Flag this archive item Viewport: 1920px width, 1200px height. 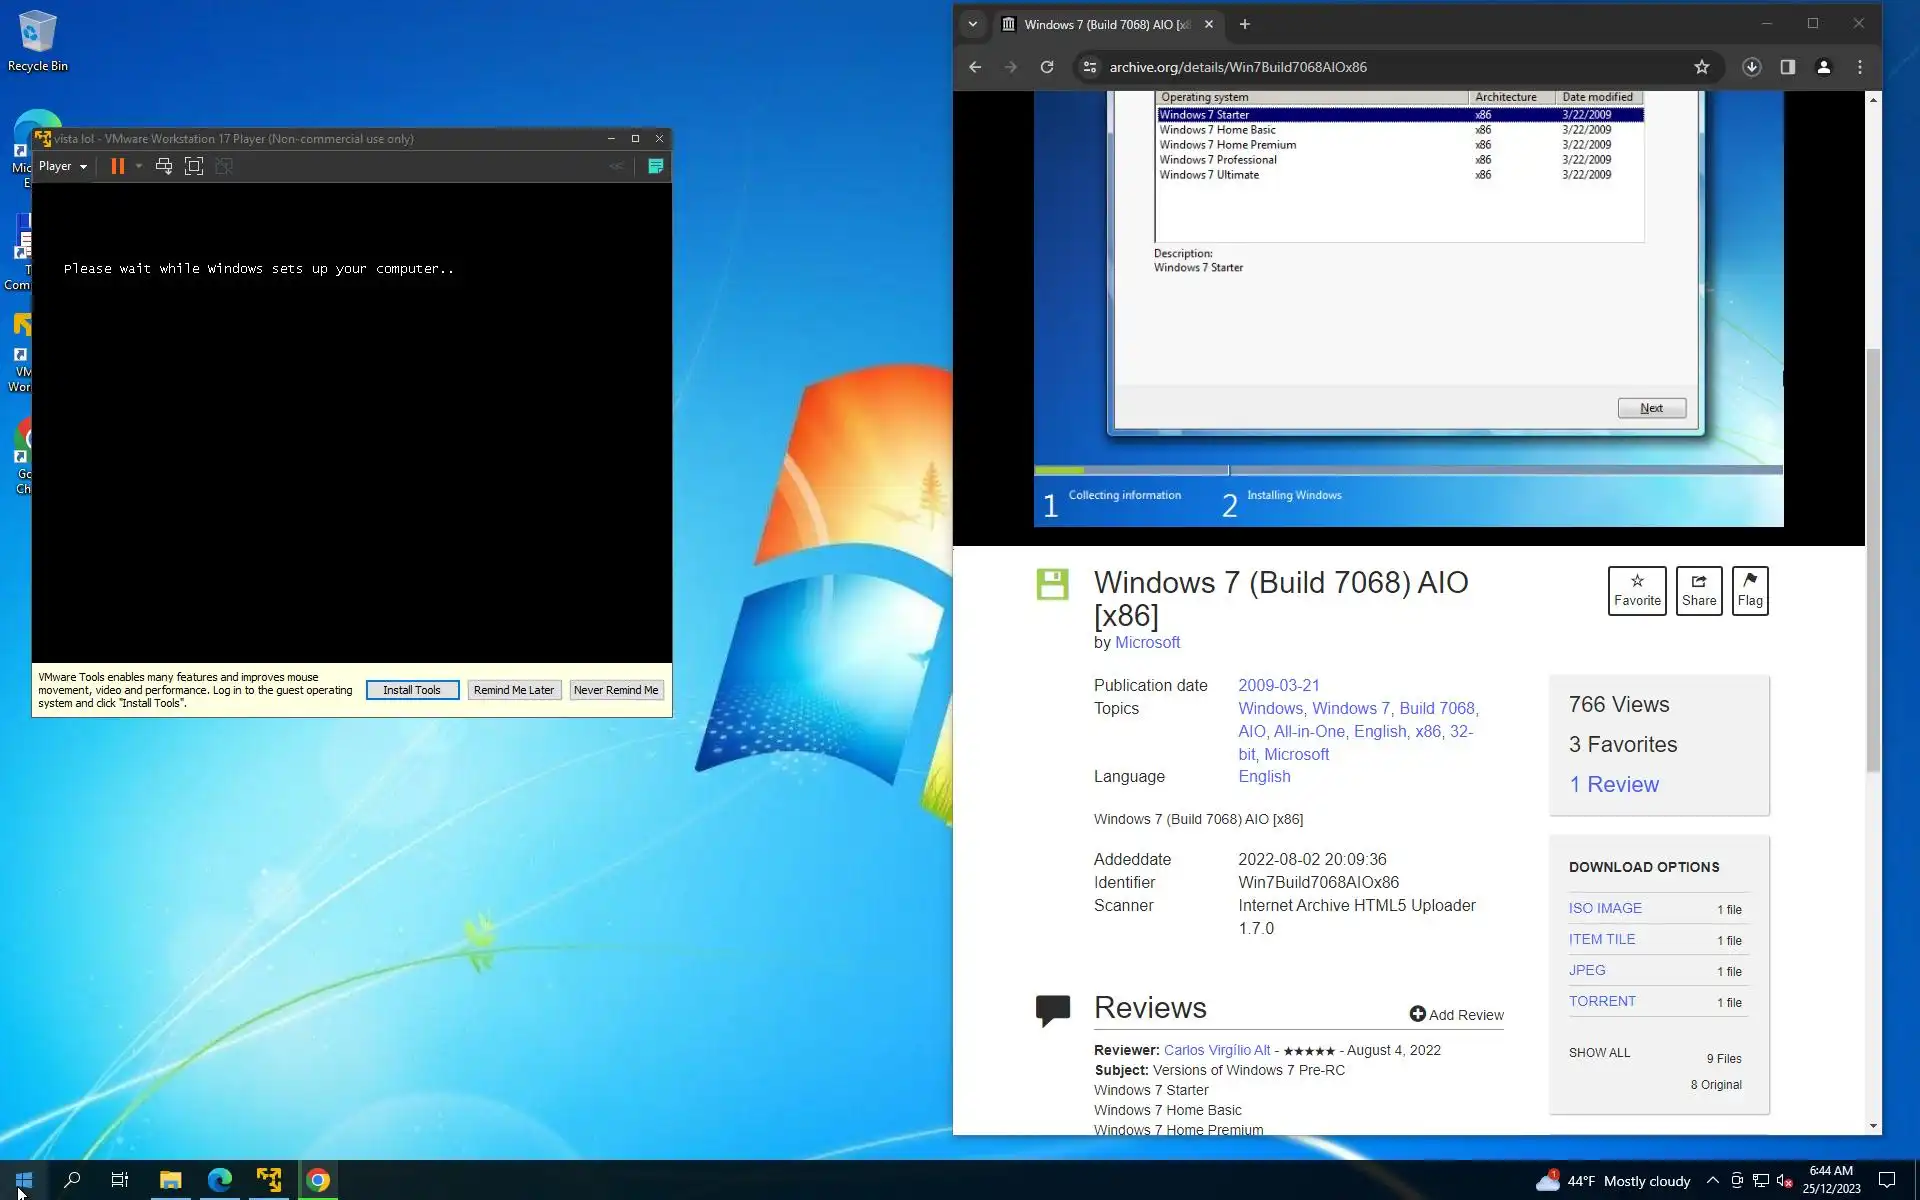1749,590
